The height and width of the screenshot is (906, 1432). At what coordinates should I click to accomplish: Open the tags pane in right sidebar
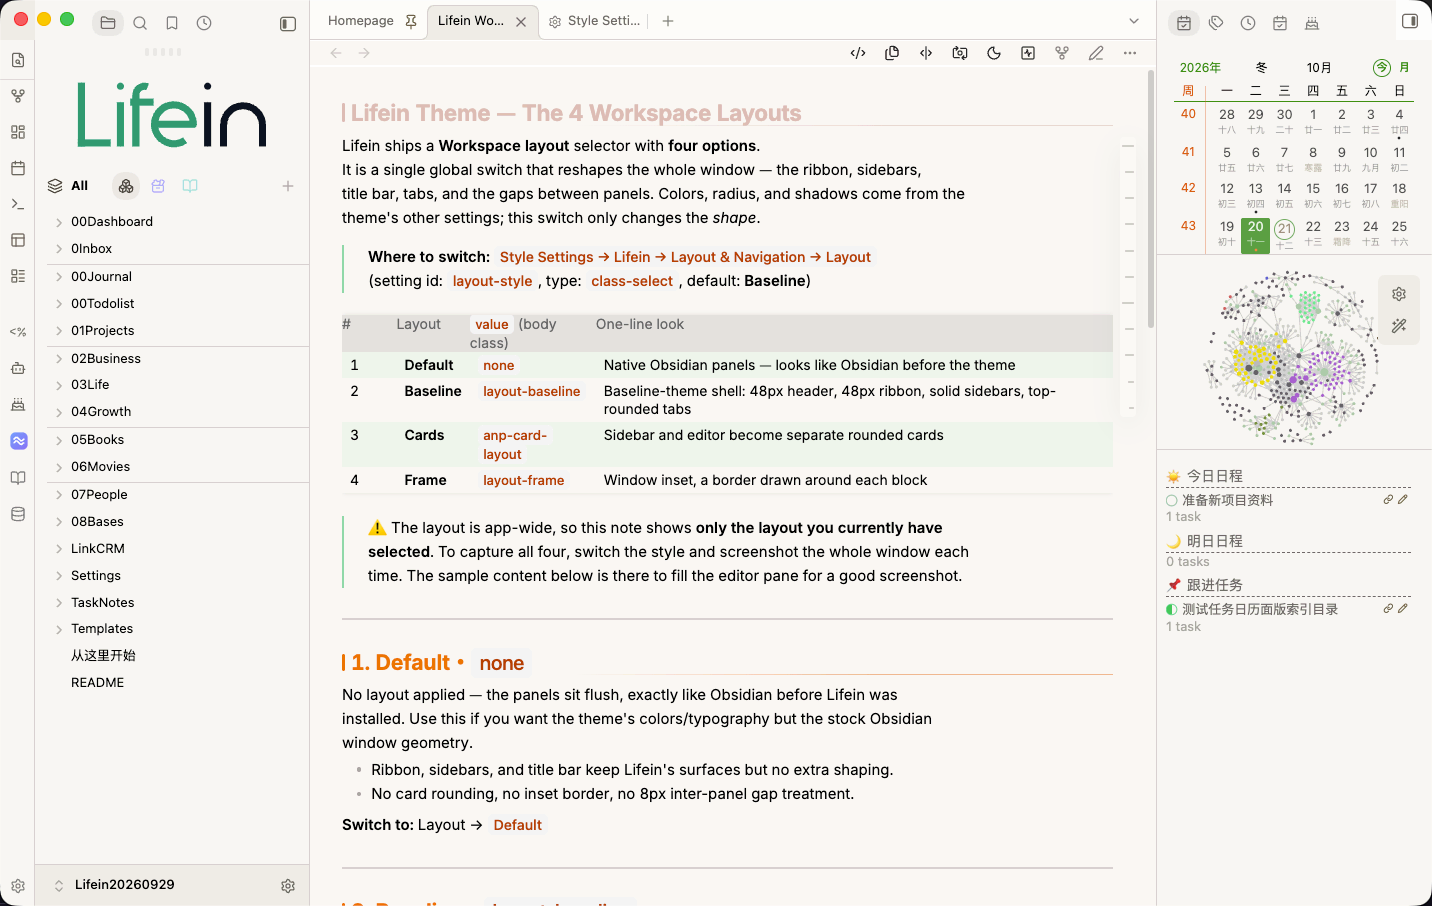pyautogui.click(x=1216, y=23)
